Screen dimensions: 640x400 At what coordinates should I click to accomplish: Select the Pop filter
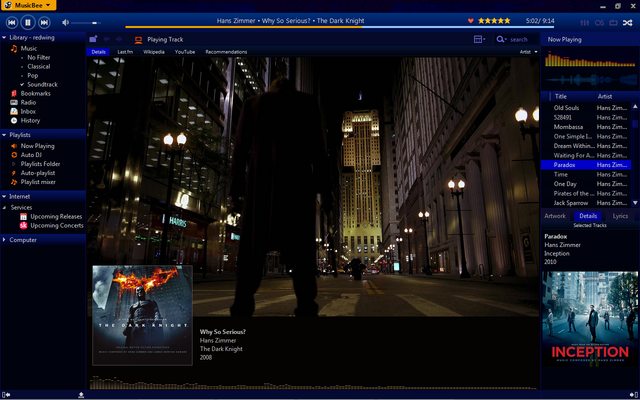tap(33, 76)
